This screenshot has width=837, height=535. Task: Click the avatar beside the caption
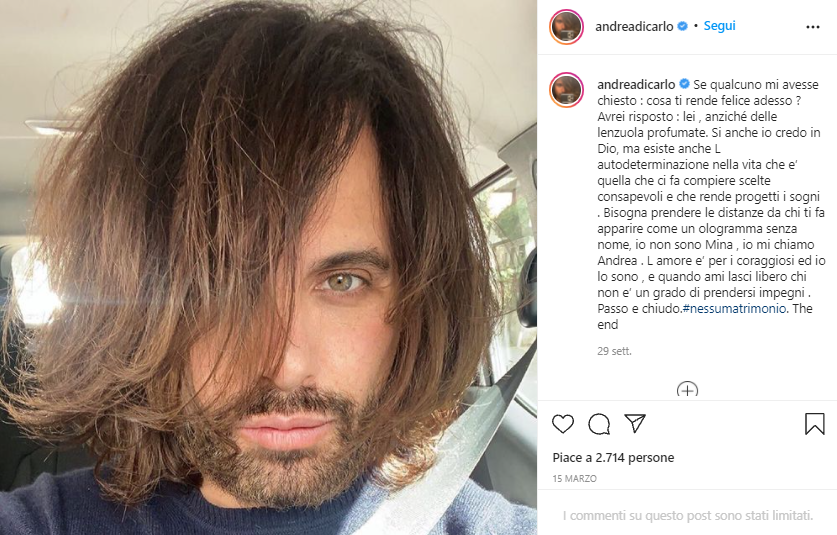[566, 90]
